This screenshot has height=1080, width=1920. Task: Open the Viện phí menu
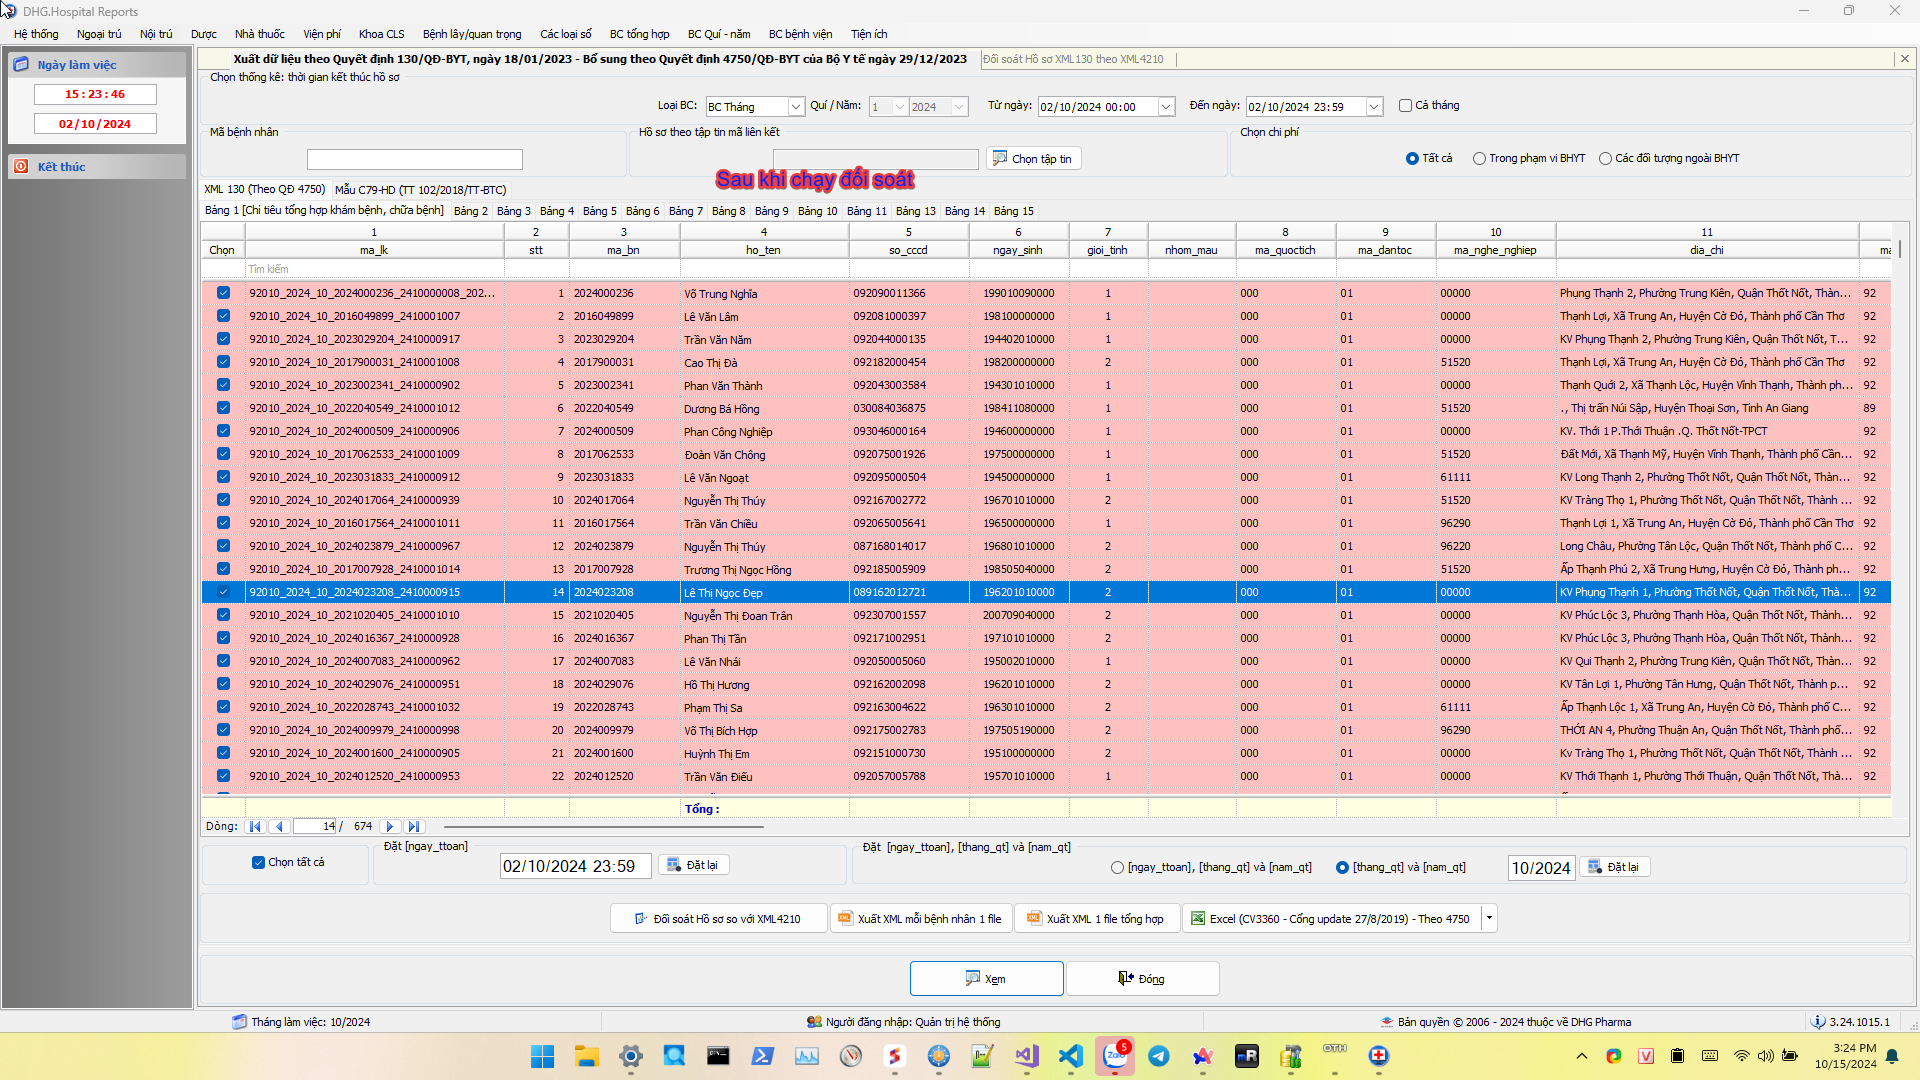click(321, 34)
